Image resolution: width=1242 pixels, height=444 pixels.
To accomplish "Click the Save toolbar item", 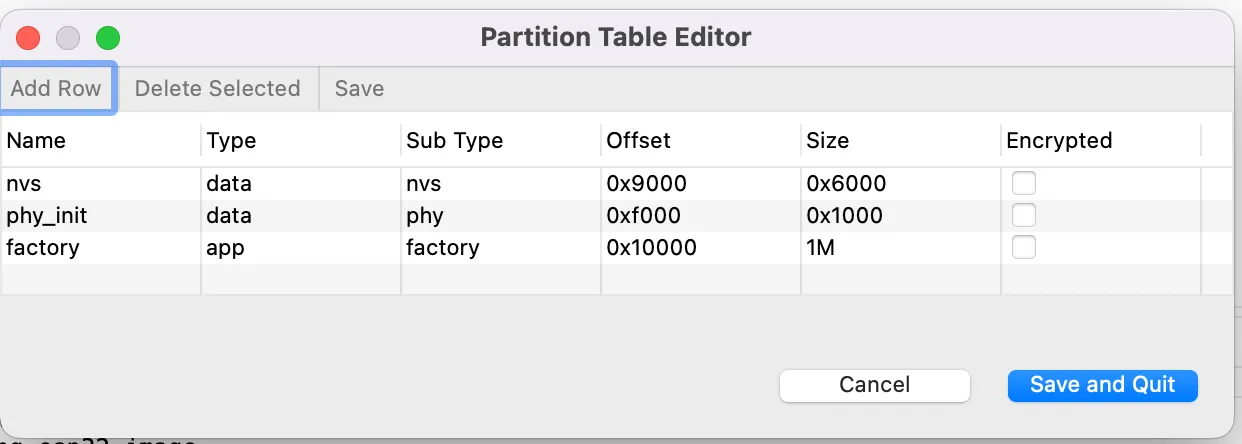I will (359, 88).
